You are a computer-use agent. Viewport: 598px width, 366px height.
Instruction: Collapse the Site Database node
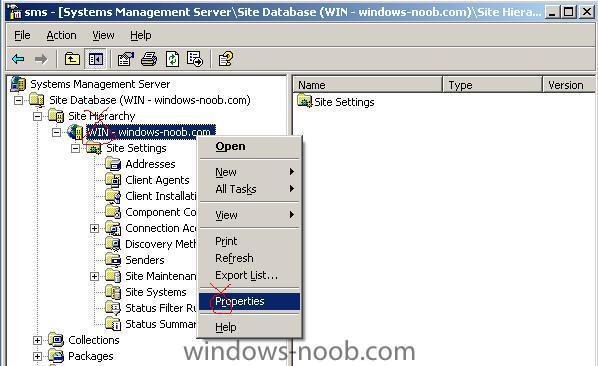point(18,100)
